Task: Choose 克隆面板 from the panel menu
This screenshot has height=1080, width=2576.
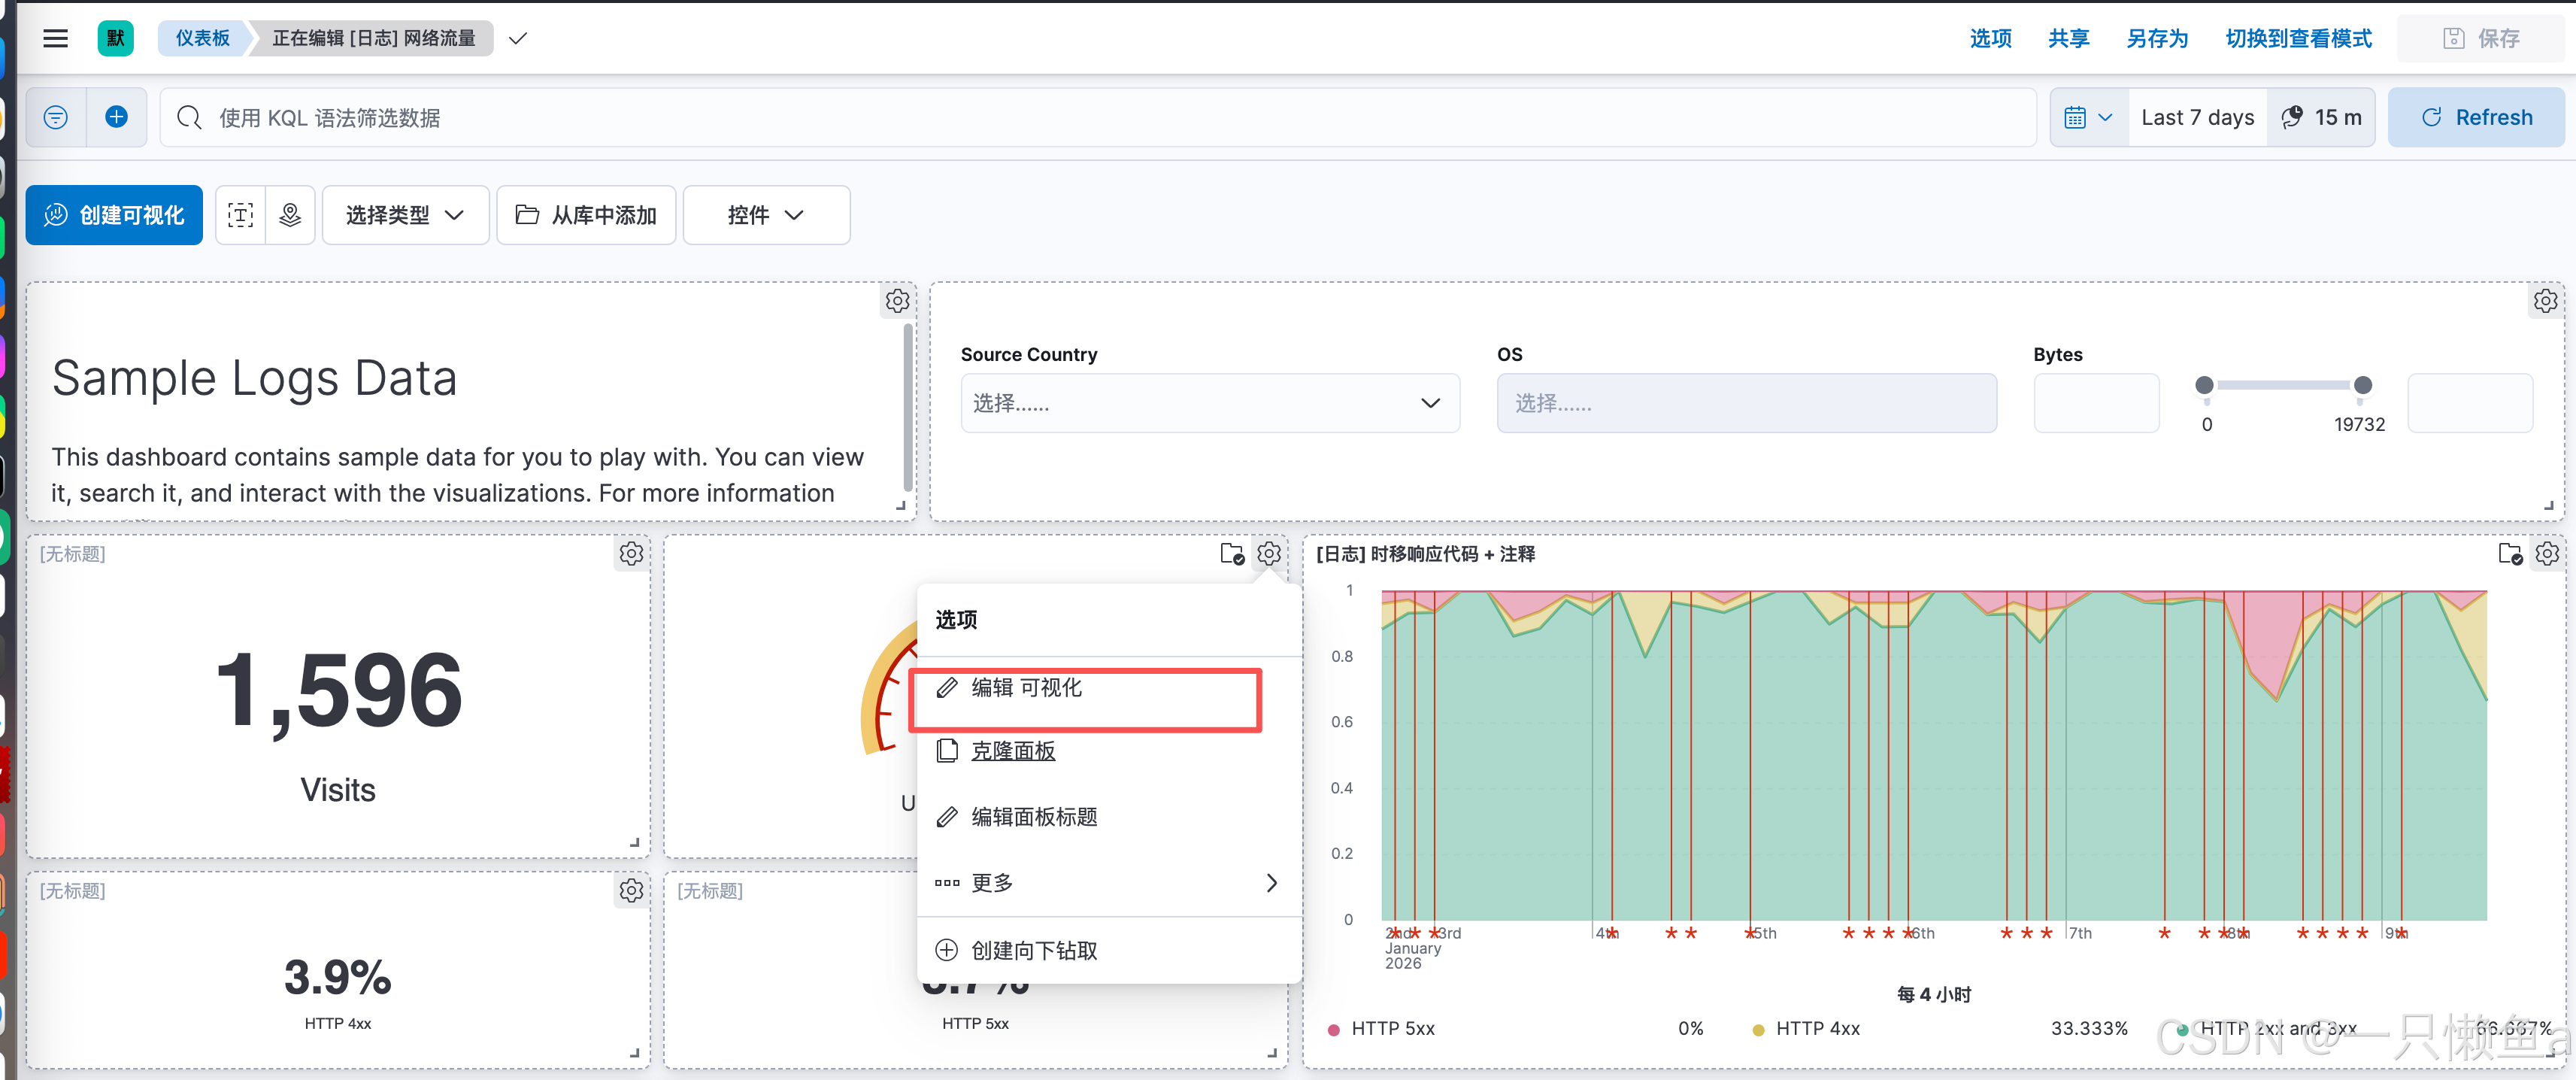Action: (1012, 751)
